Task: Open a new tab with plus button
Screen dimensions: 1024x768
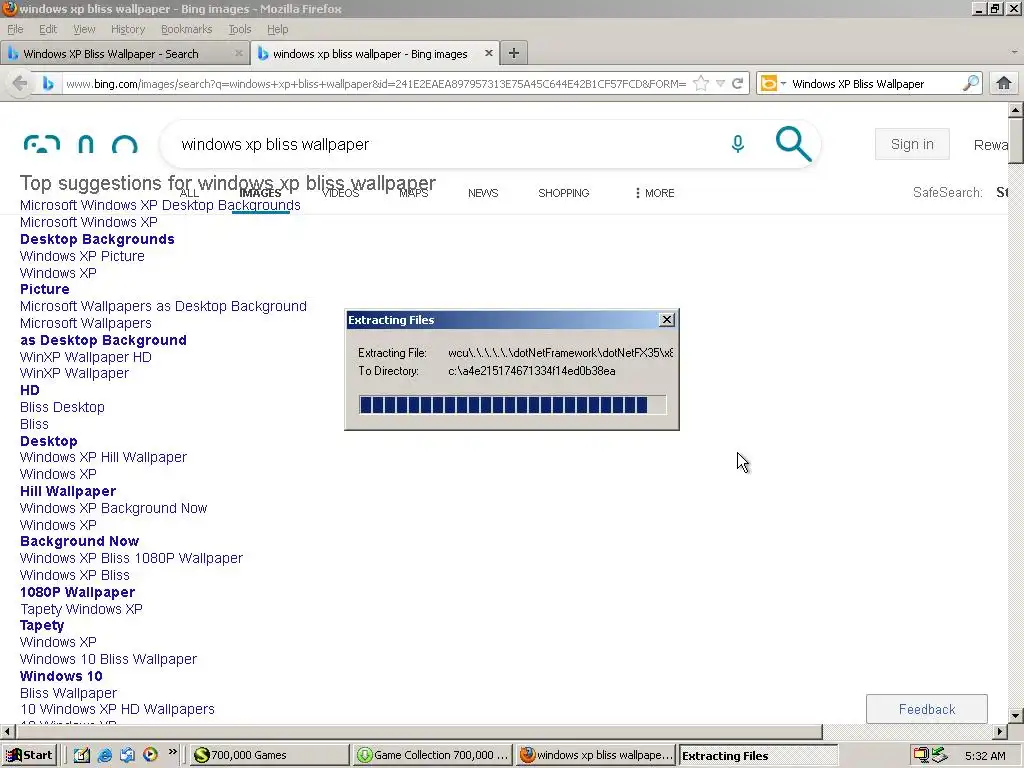Action: tap(514, 54)
